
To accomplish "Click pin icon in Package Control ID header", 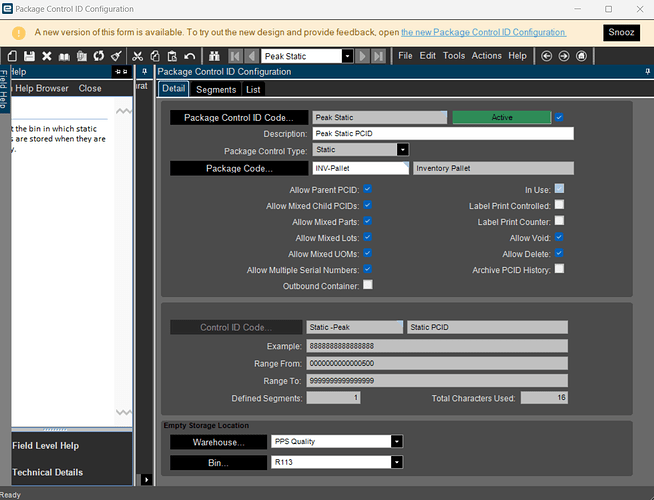I will point(647,72).
